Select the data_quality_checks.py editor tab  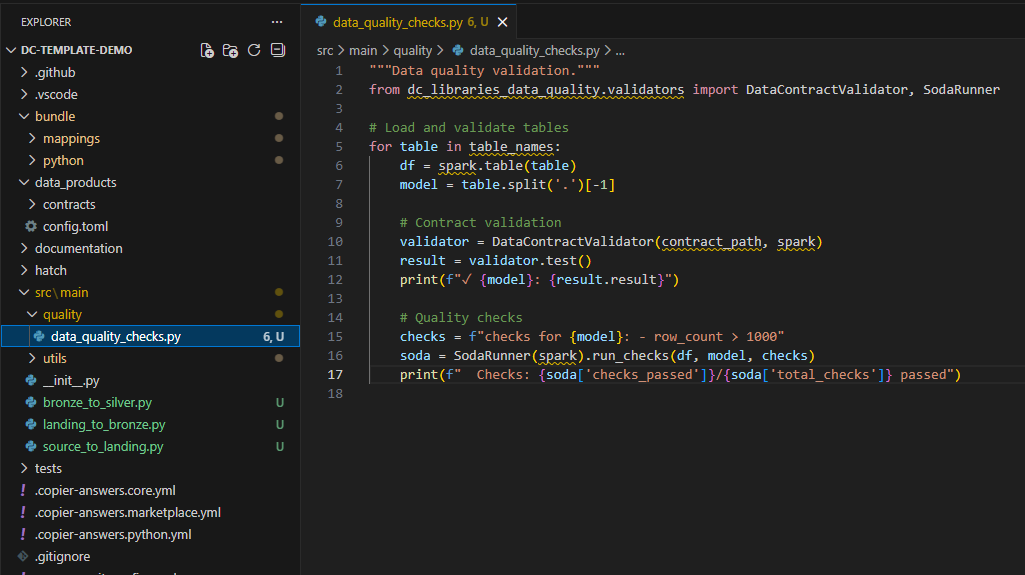point(409,22)
